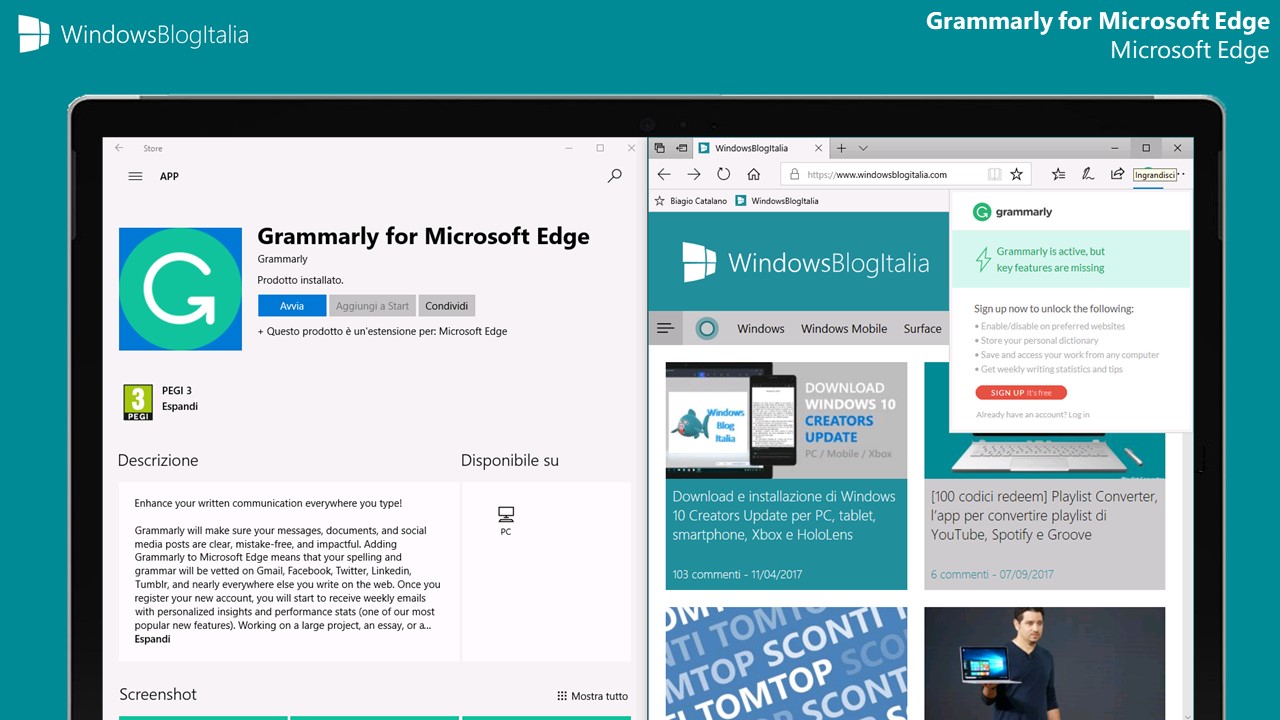Open the man holding laptop thumbnail
1280x720 pixels.
coord(1044,663)
